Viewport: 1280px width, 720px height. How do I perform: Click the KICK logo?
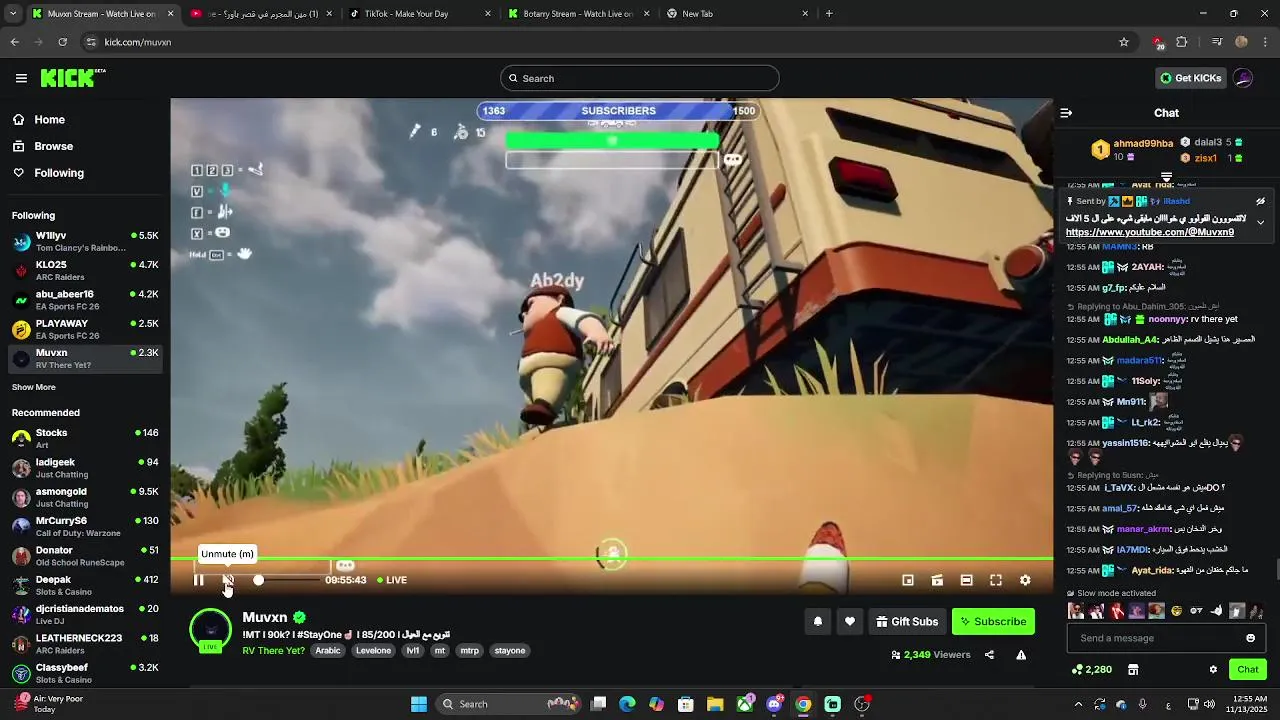point(73,78)
